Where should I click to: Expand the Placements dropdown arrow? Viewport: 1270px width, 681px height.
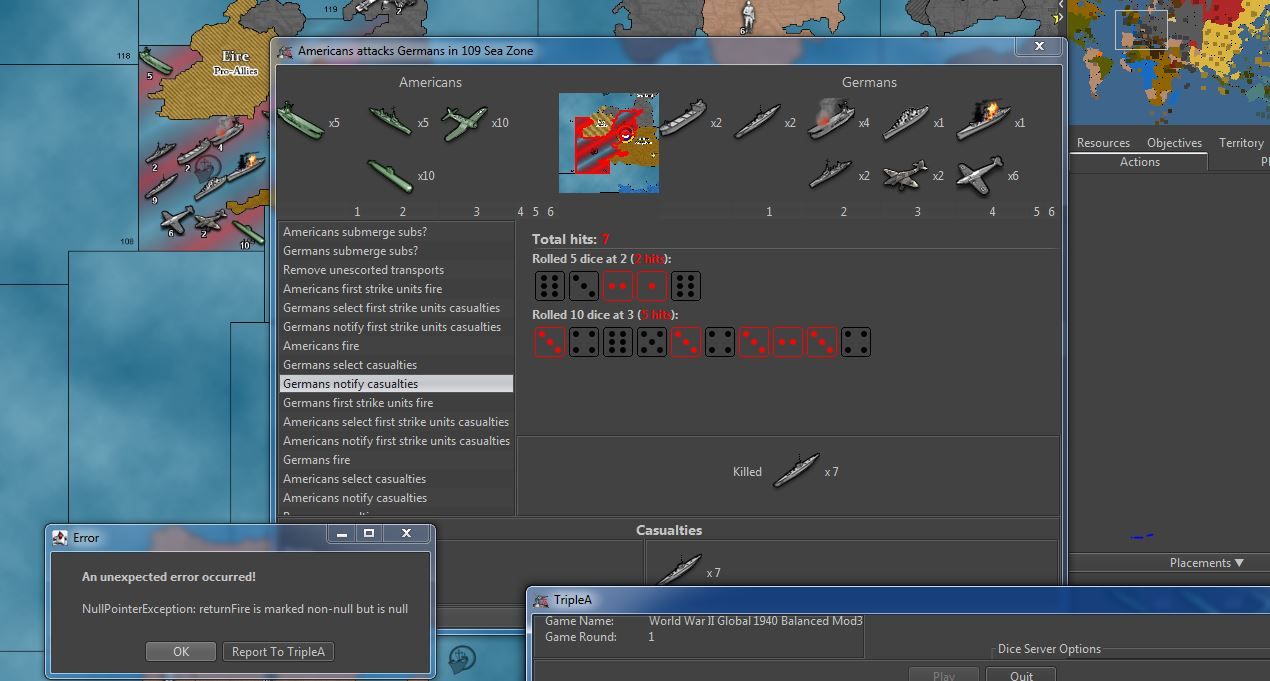click(x=1239, y=563)
